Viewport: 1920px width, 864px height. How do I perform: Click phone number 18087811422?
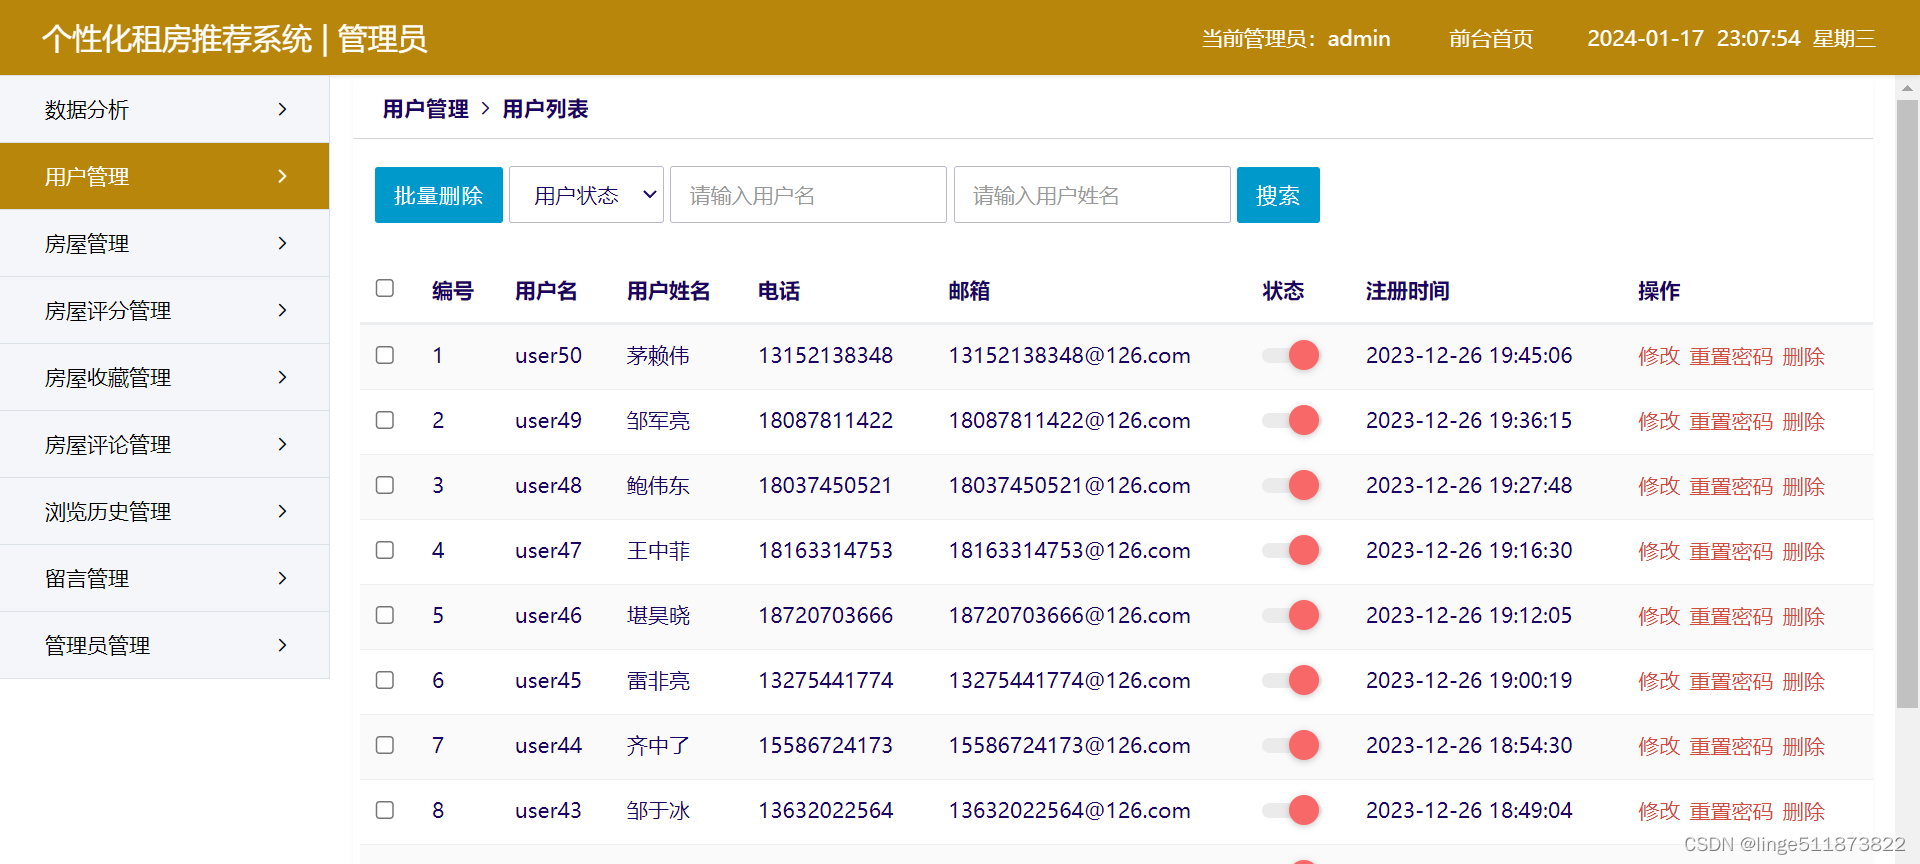point(825,420)
